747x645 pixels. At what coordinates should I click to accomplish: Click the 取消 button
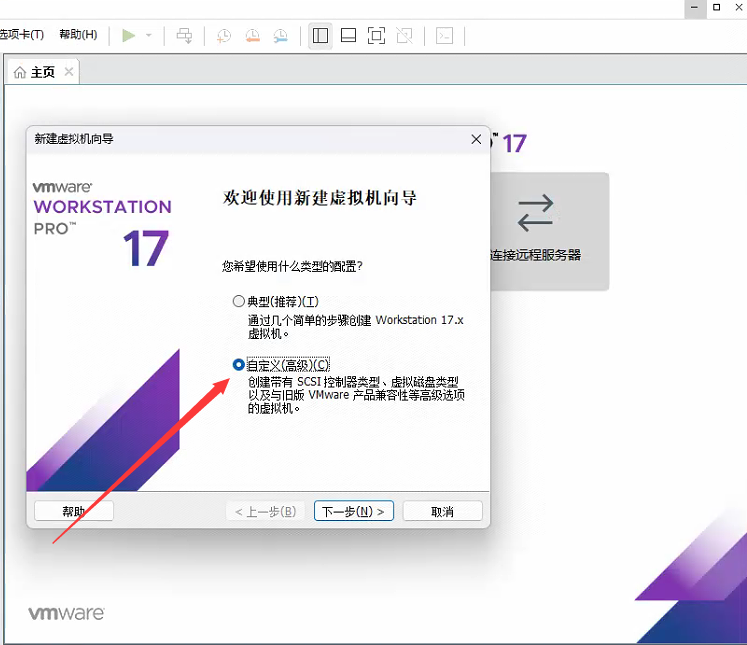pos(443,511)
